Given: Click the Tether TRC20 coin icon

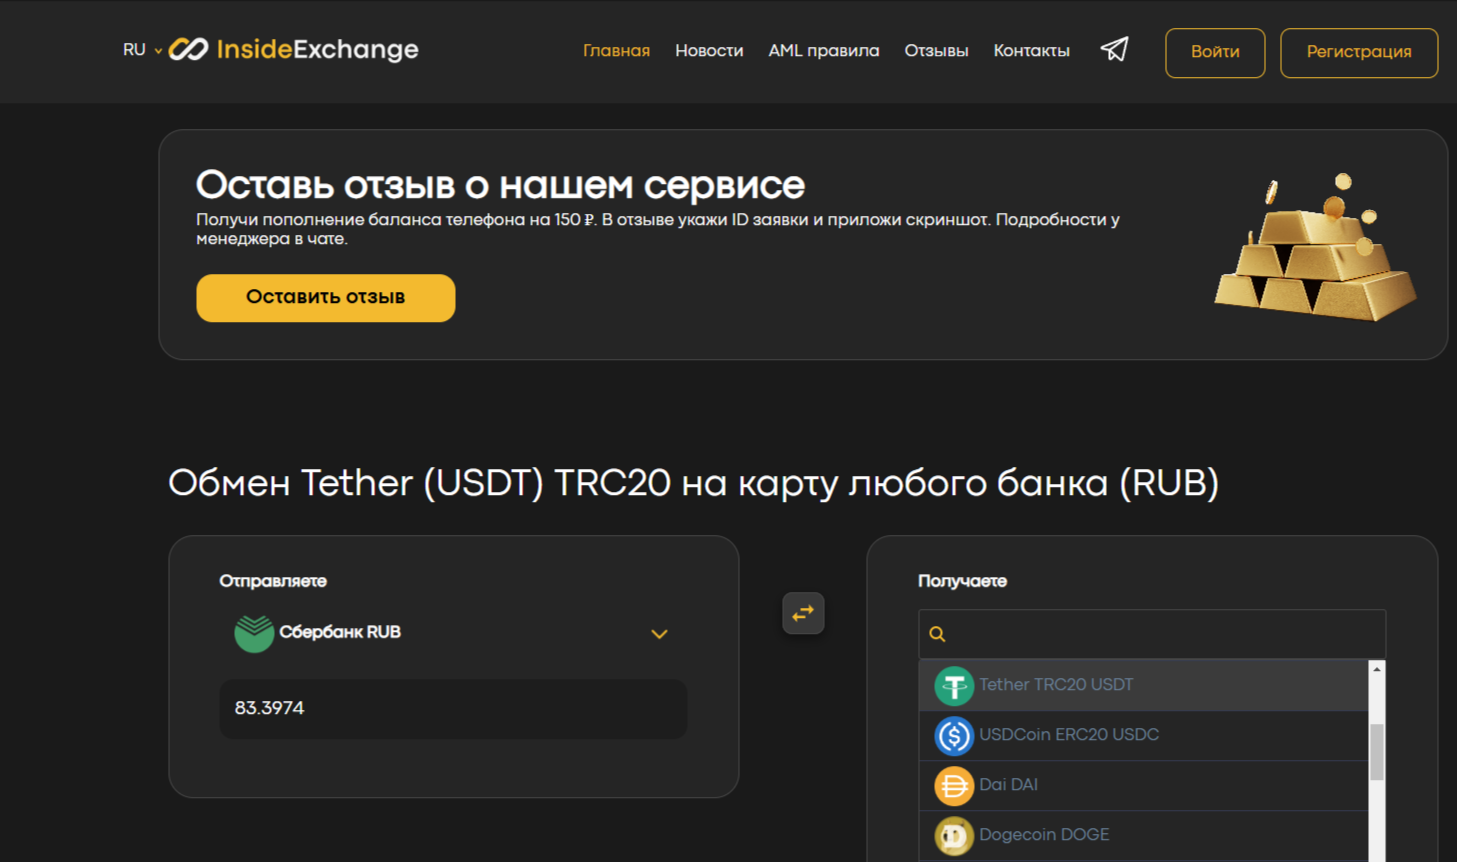Looking at the screenshot, I should (x=954, y=686).
